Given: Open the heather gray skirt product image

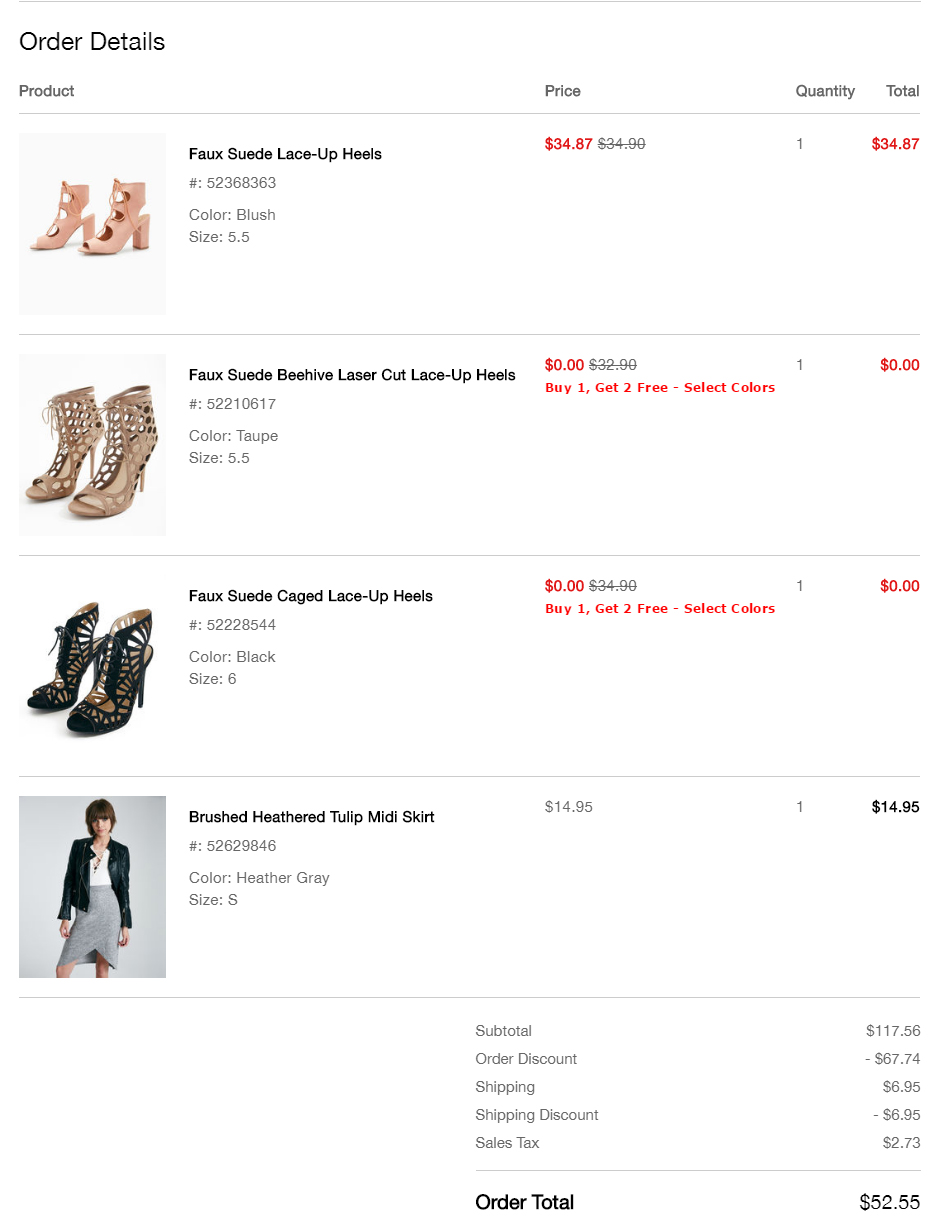Looking at the screenshot, I should (x=92, y=887).
